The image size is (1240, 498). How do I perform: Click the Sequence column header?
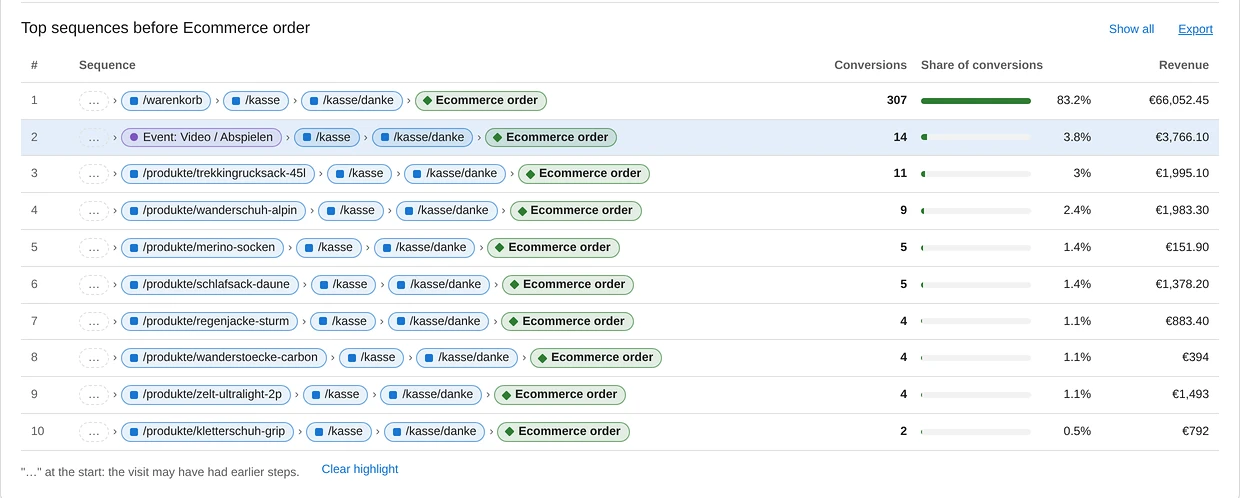[x=107, y=65]
